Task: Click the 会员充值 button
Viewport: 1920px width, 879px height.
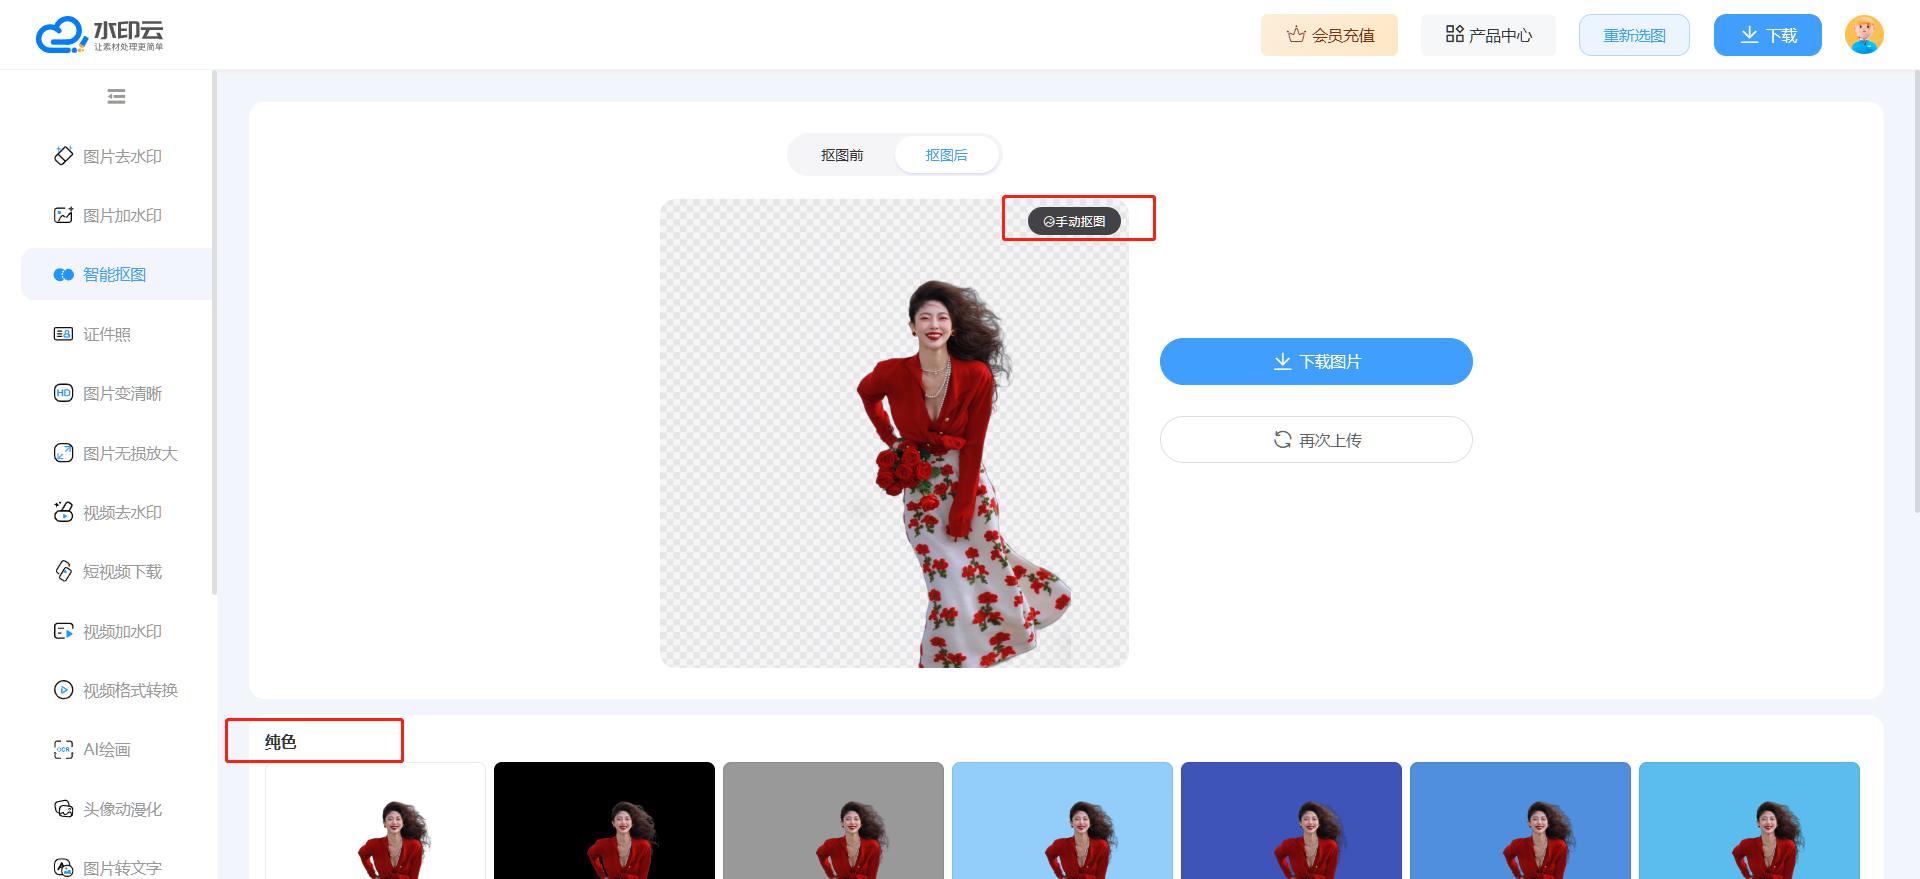Action: point(1329,35)
